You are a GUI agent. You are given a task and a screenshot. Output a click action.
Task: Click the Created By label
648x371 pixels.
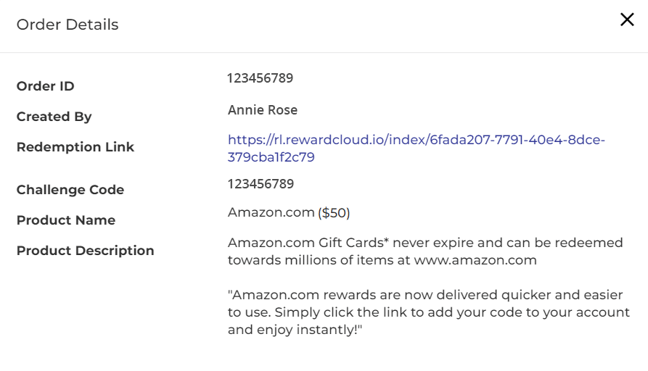[x=54, y=117]
